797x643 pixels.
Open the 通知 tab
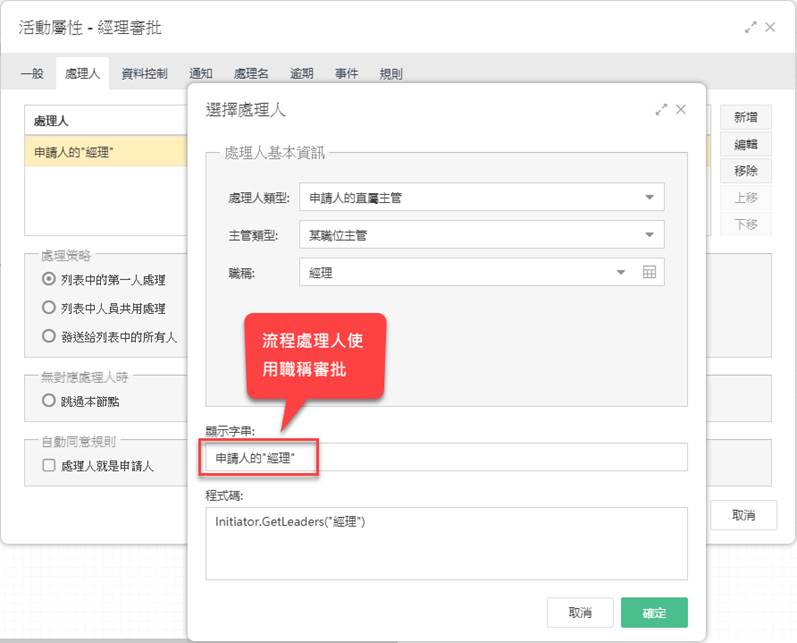coord(201,74)
